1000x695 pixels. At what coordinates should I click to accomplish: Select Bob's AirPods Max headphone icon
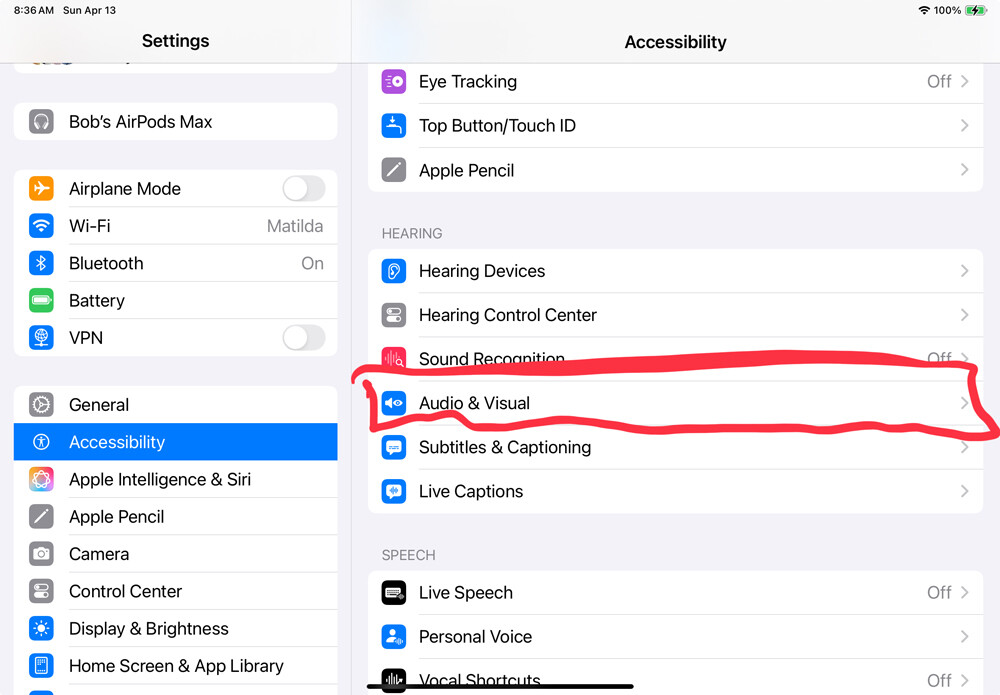[41, 122]
